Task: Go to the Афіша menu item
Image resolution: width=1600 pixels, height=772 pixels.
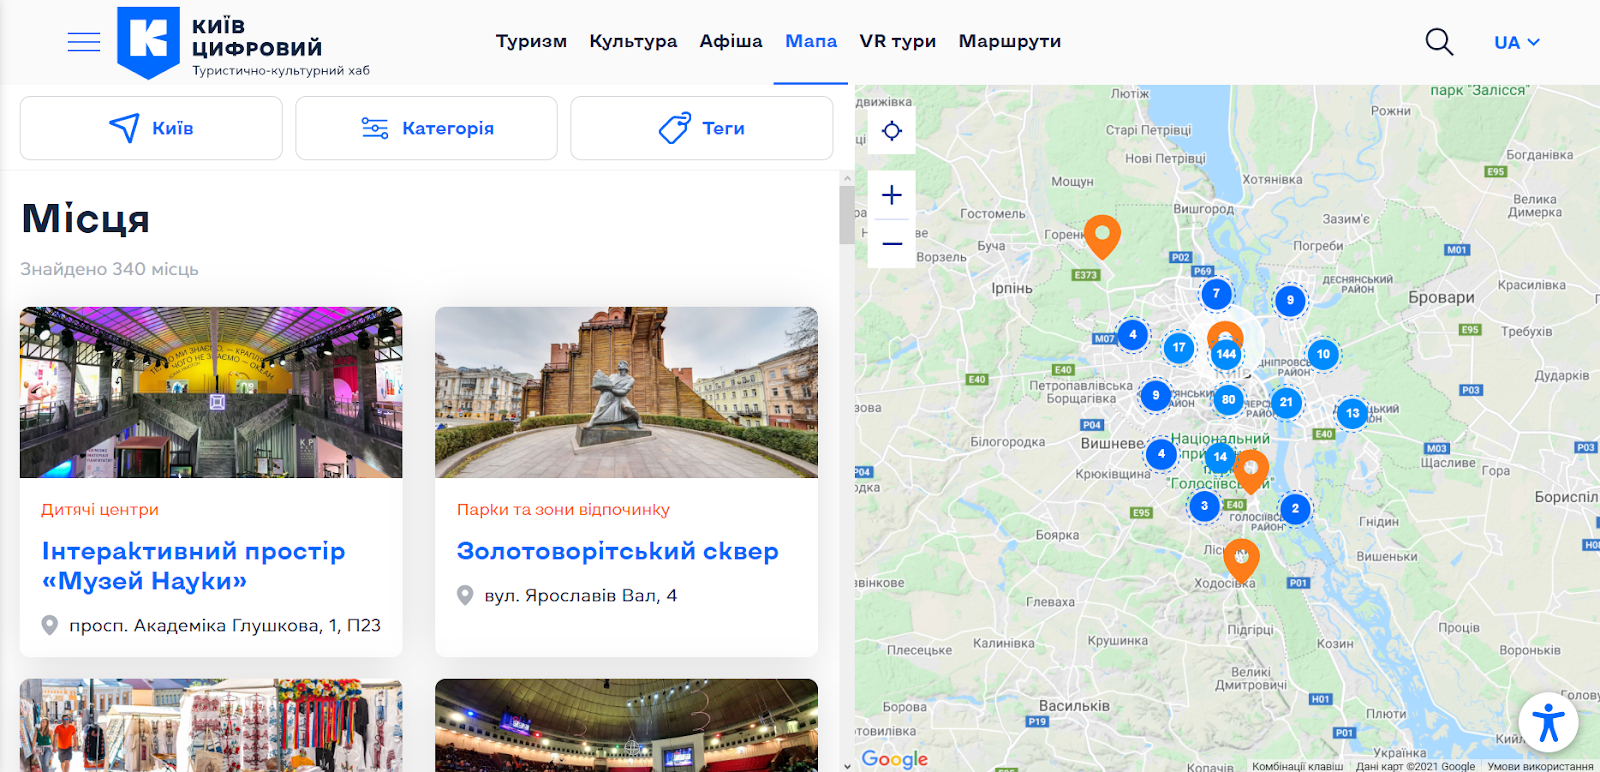Action: point(731,41)
